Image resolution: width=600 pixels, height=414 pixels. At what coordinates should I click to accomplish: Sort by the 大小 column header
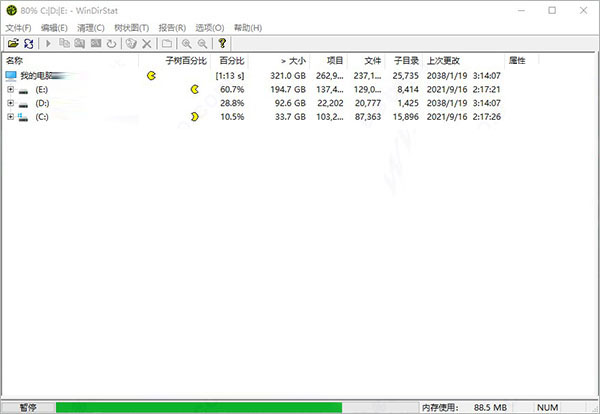pos(279,60)
